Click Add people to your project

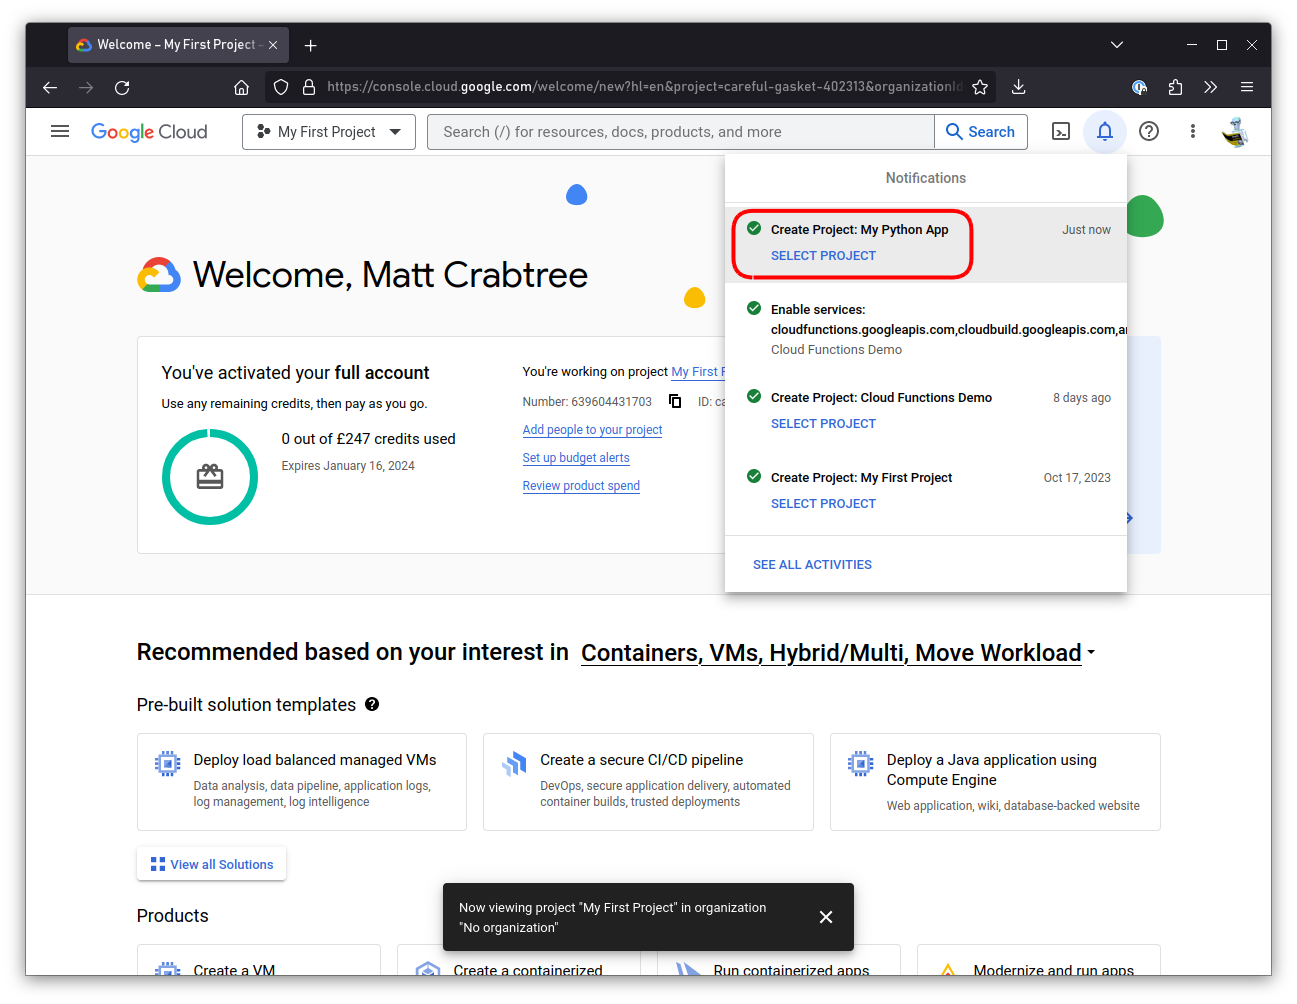(x=592, y=430)
